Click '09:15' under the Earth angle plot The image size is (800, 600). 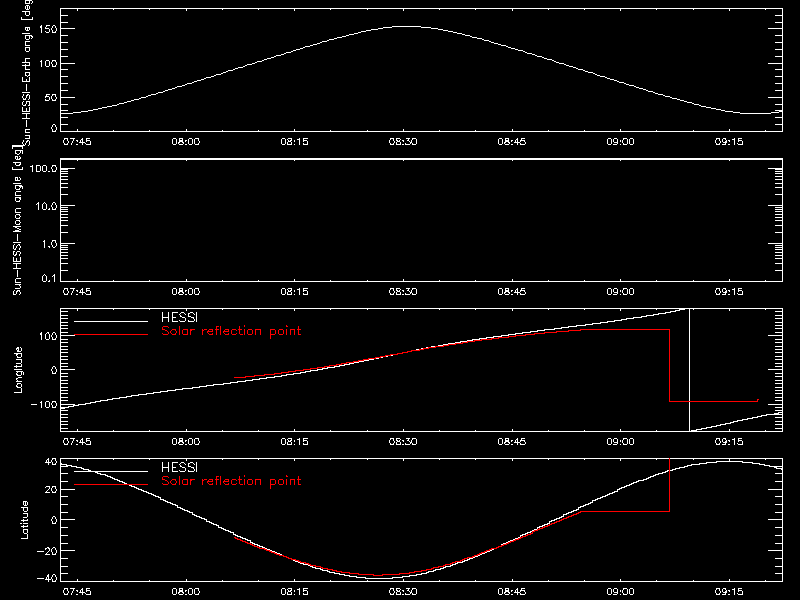[729, 142]
